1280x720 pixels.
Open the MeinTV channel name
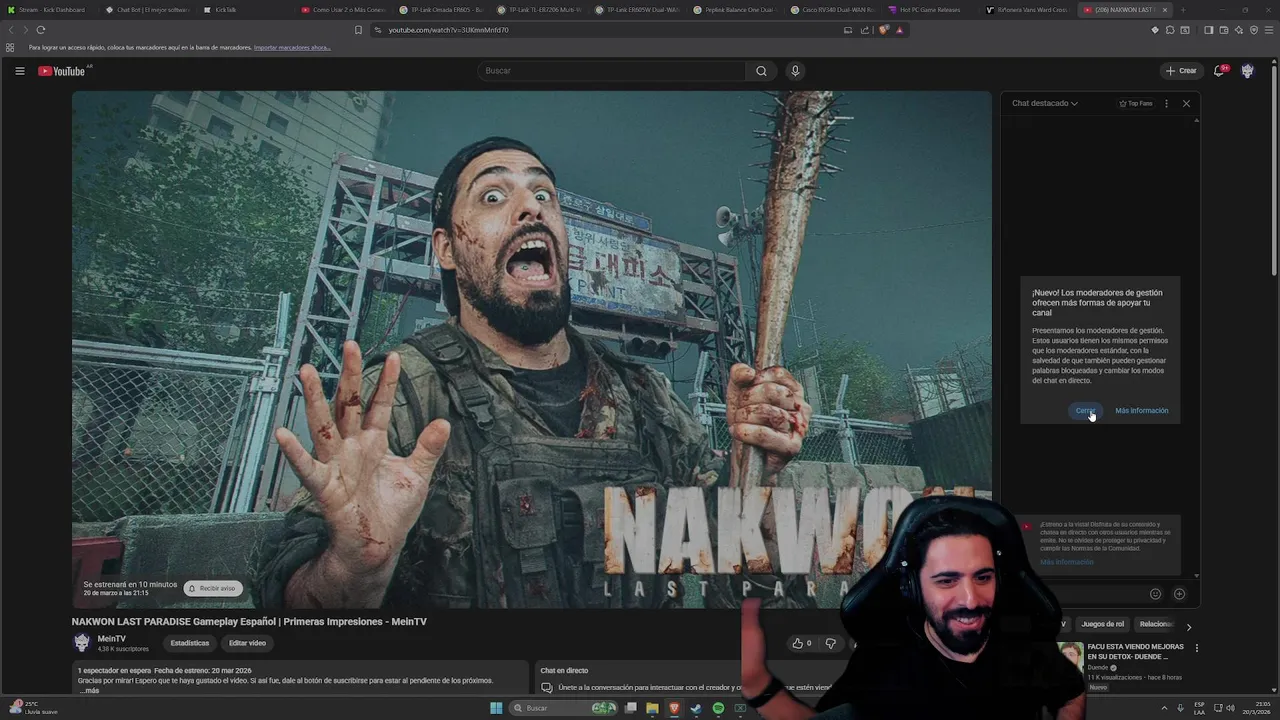coord(112,639)
